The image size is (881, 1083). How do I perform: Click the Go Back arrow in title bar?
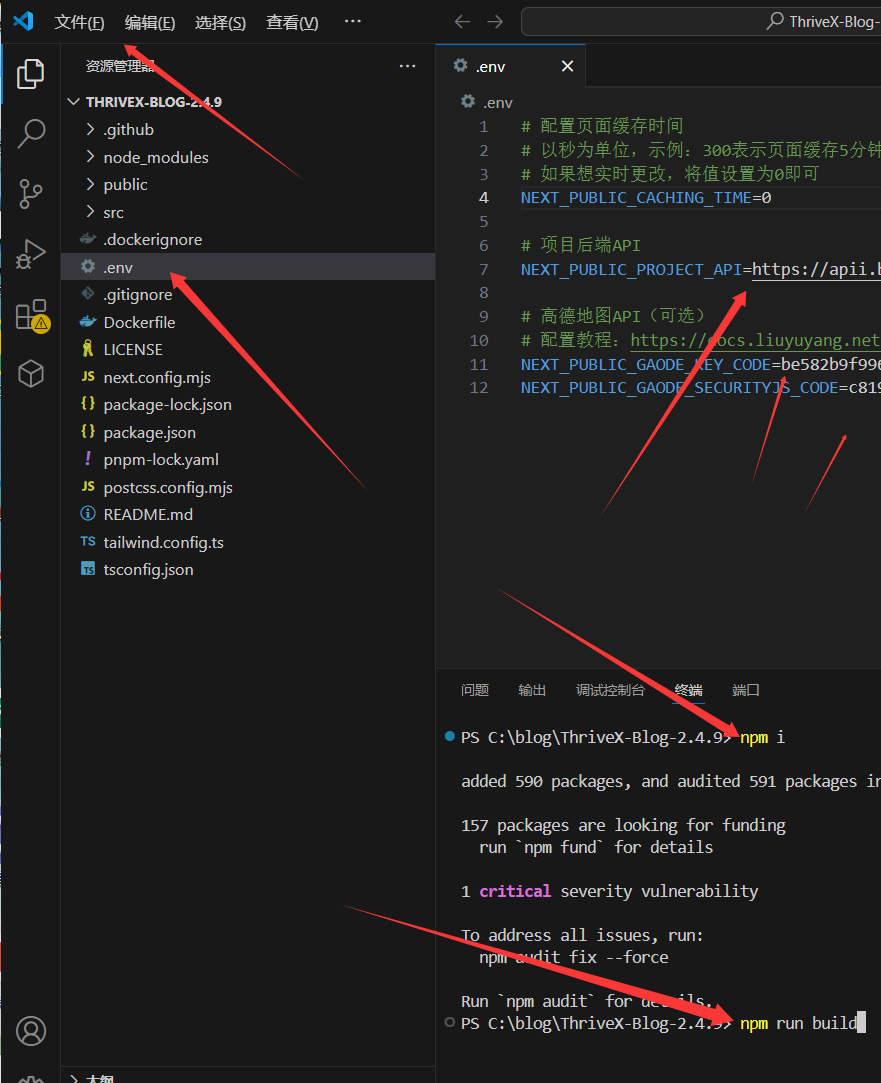[x=461, y=22]
